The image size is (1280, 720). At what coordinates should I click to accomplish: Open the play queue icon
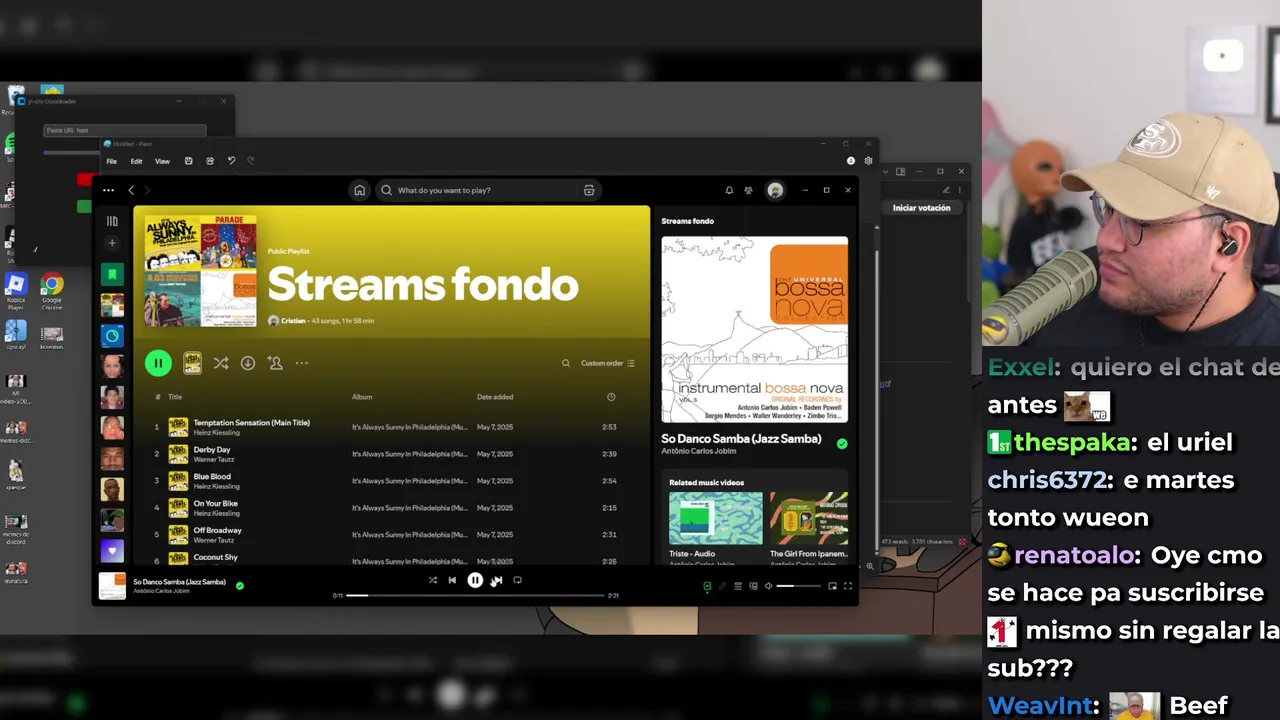[738, 586]
